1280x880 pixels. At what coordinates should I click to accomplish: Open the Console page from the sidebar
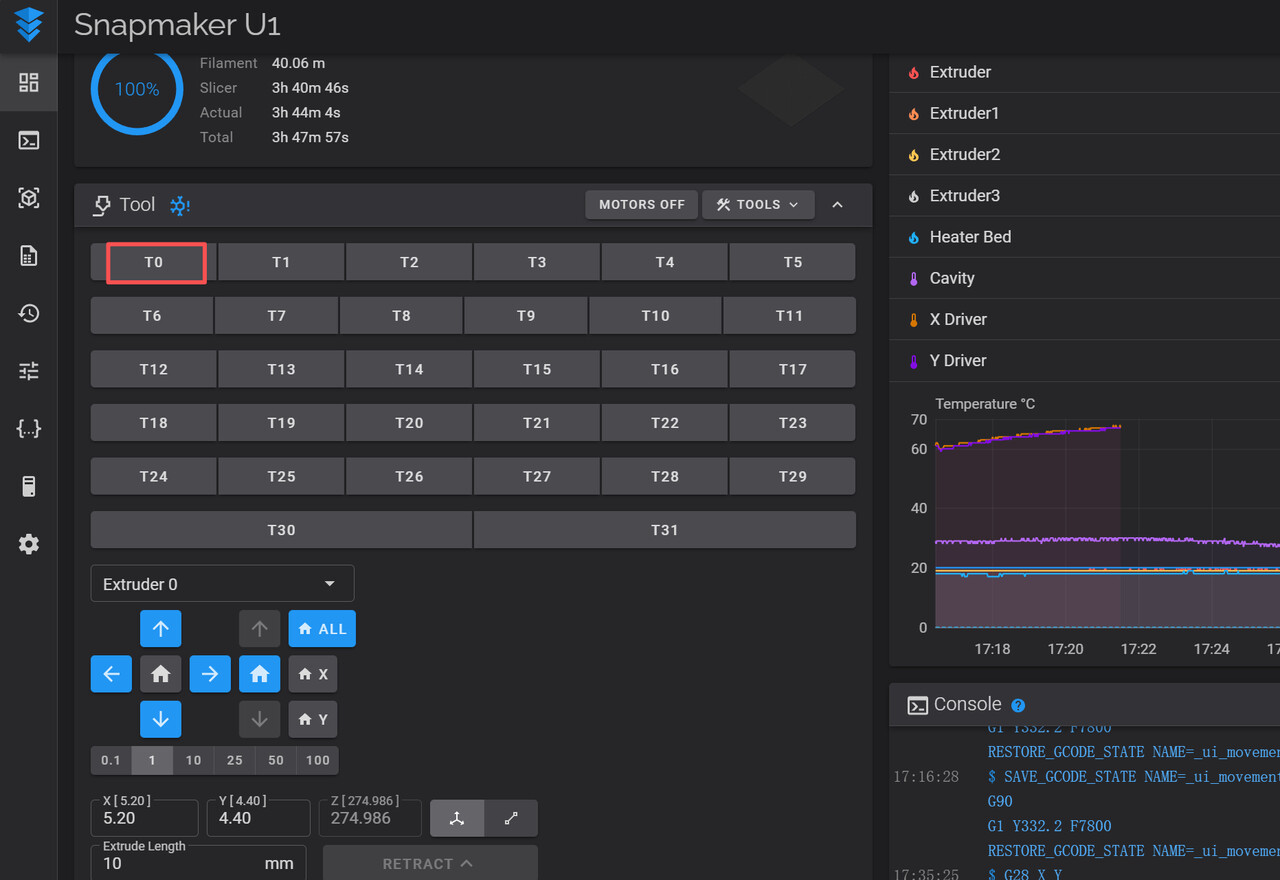[29, 141]
